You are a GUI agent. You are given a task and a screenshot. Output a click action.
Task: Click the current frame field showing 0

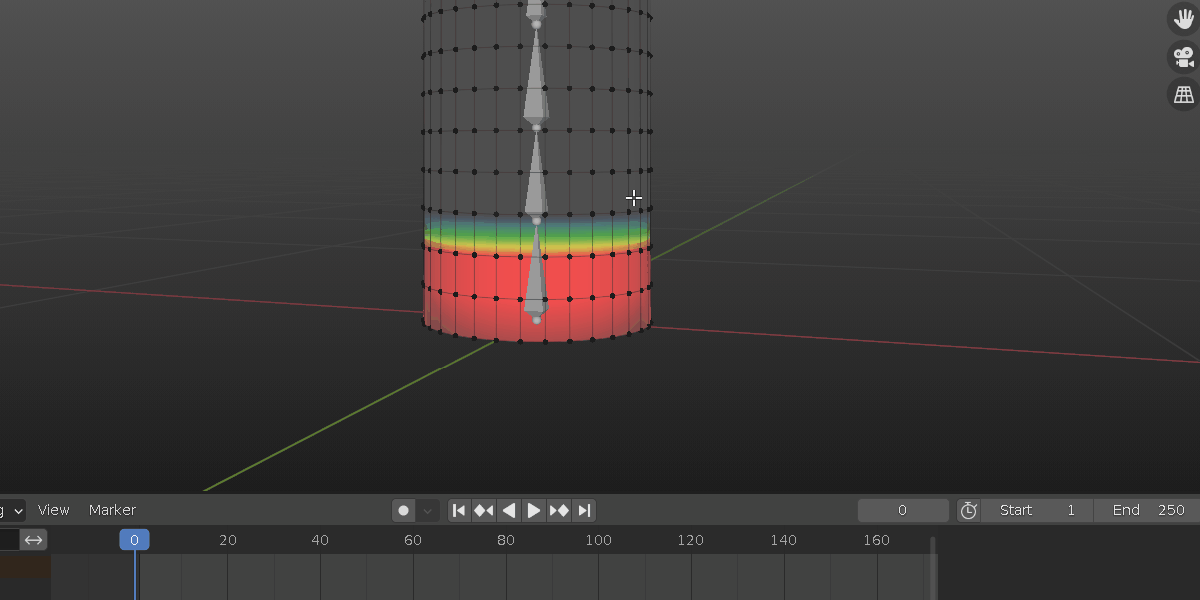(x=903, y=510)
